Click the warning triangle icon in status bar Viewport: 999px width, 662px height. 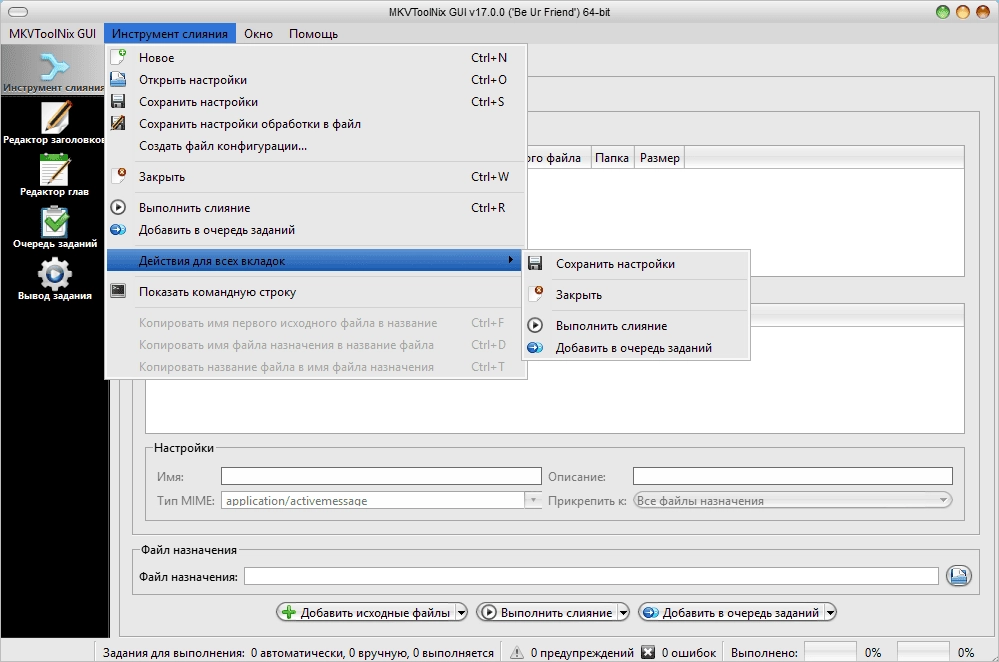click(x=517, y=652)
